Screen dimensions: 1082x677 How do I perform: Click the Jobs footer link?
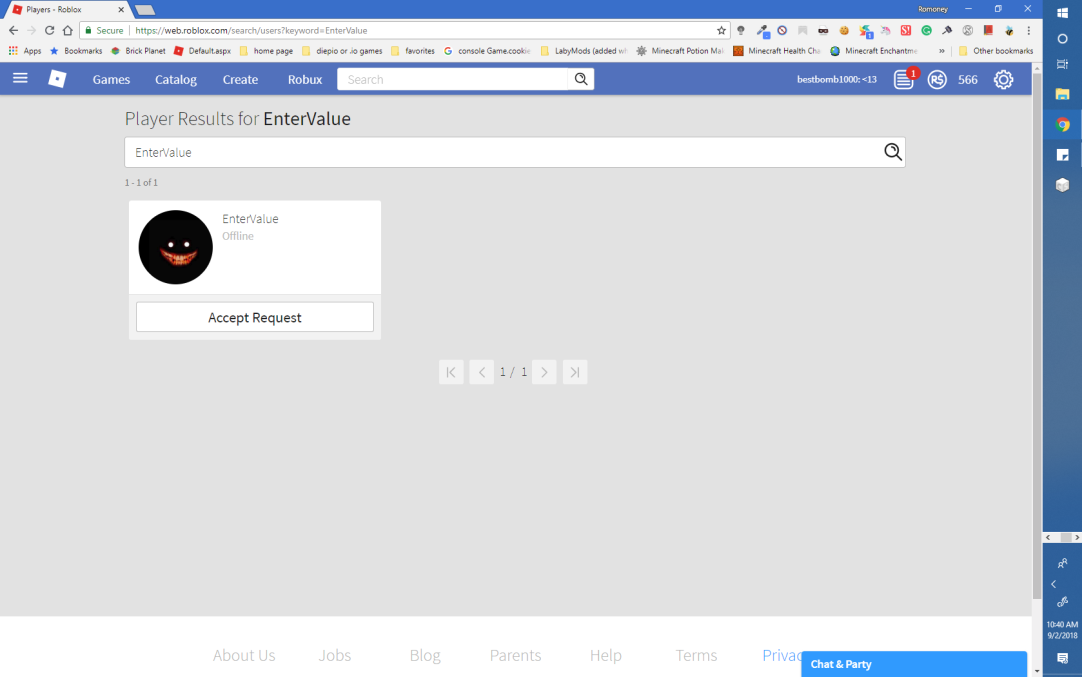pos(335,655)
